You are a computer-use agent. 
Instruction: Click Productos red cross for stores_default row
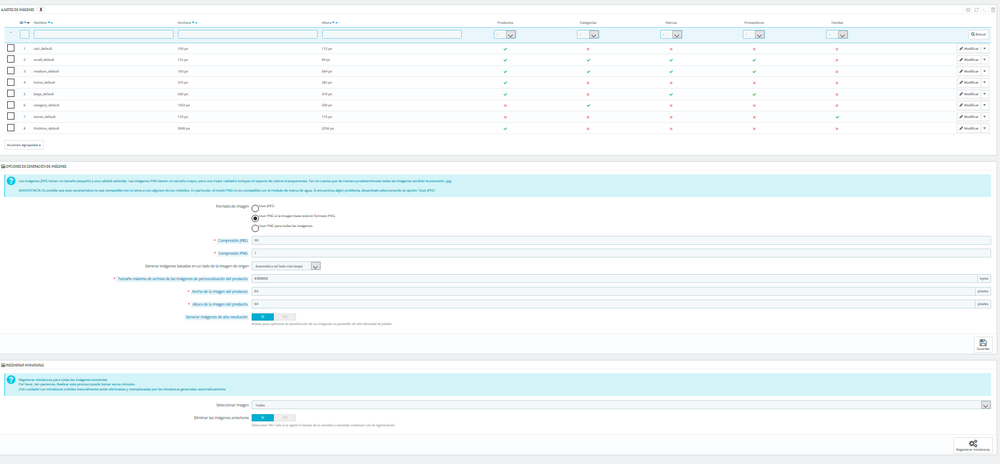[x=505, y=117]
